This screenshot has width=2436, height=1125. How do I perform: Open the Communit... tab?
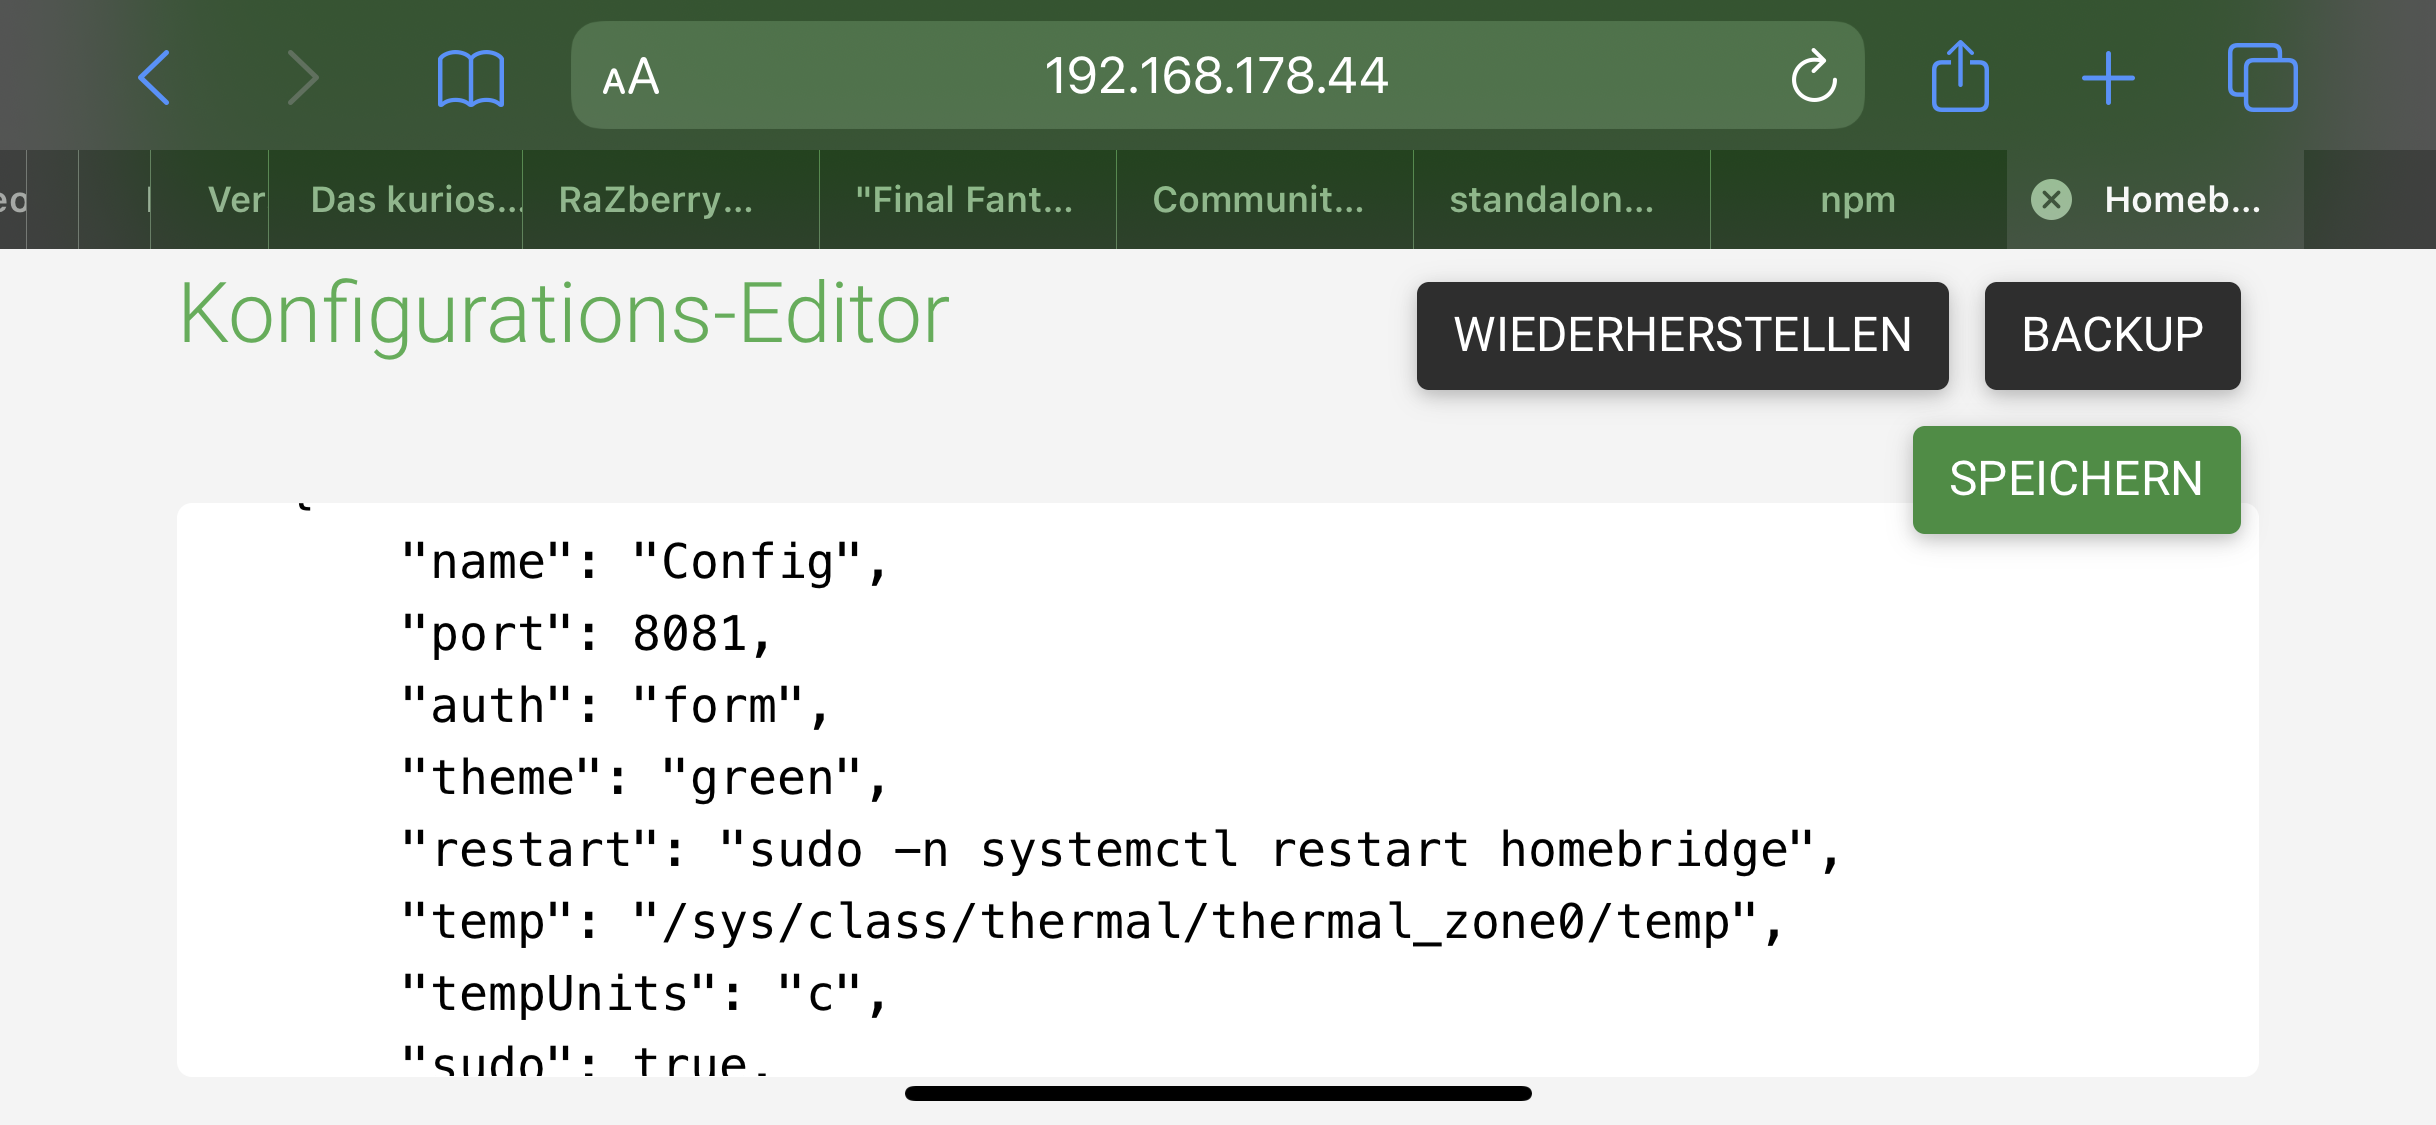click(x=1258, y=200)
